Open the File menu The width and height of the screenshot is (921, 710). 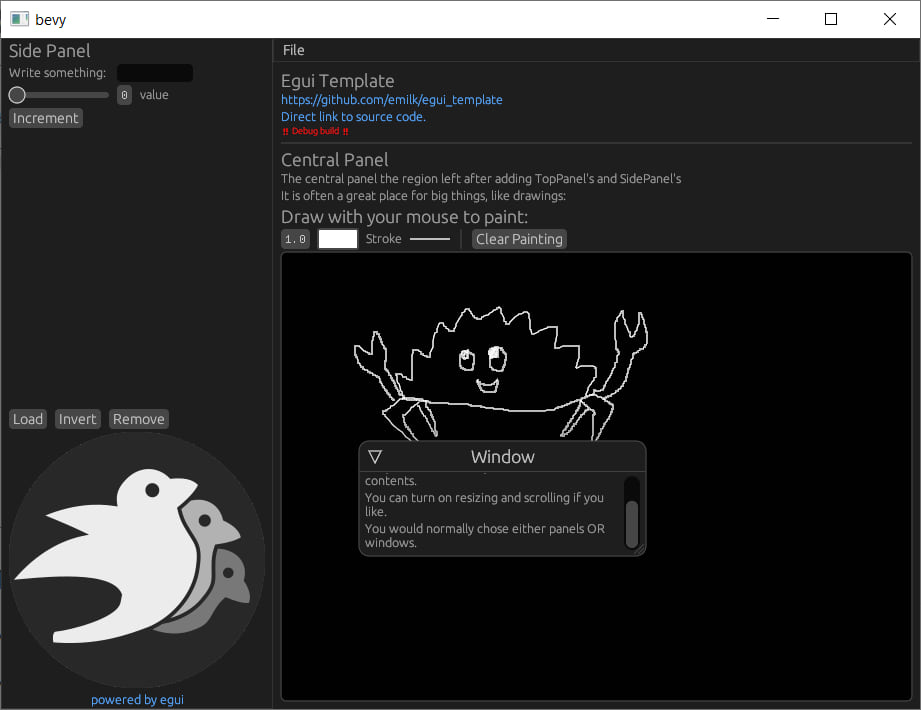click(293, 51)
